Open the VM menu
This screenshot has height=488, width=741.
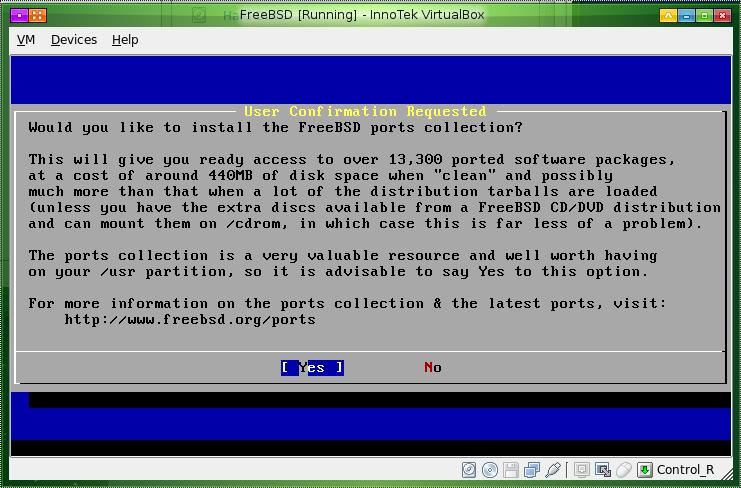(26, 40)
